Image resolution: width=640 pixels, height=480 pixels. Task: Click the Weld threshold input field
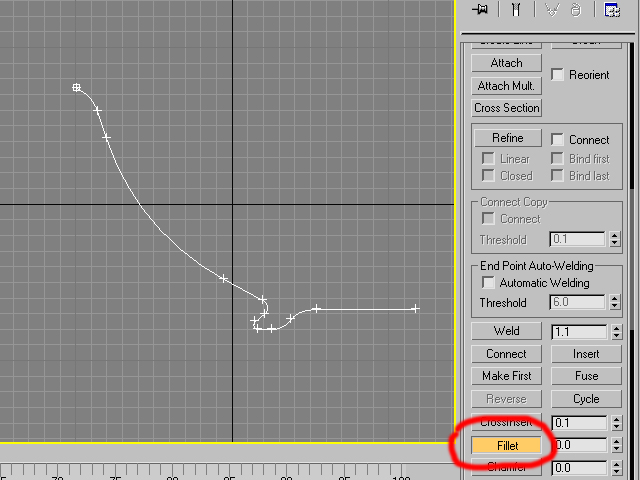[x=578, y=331]
